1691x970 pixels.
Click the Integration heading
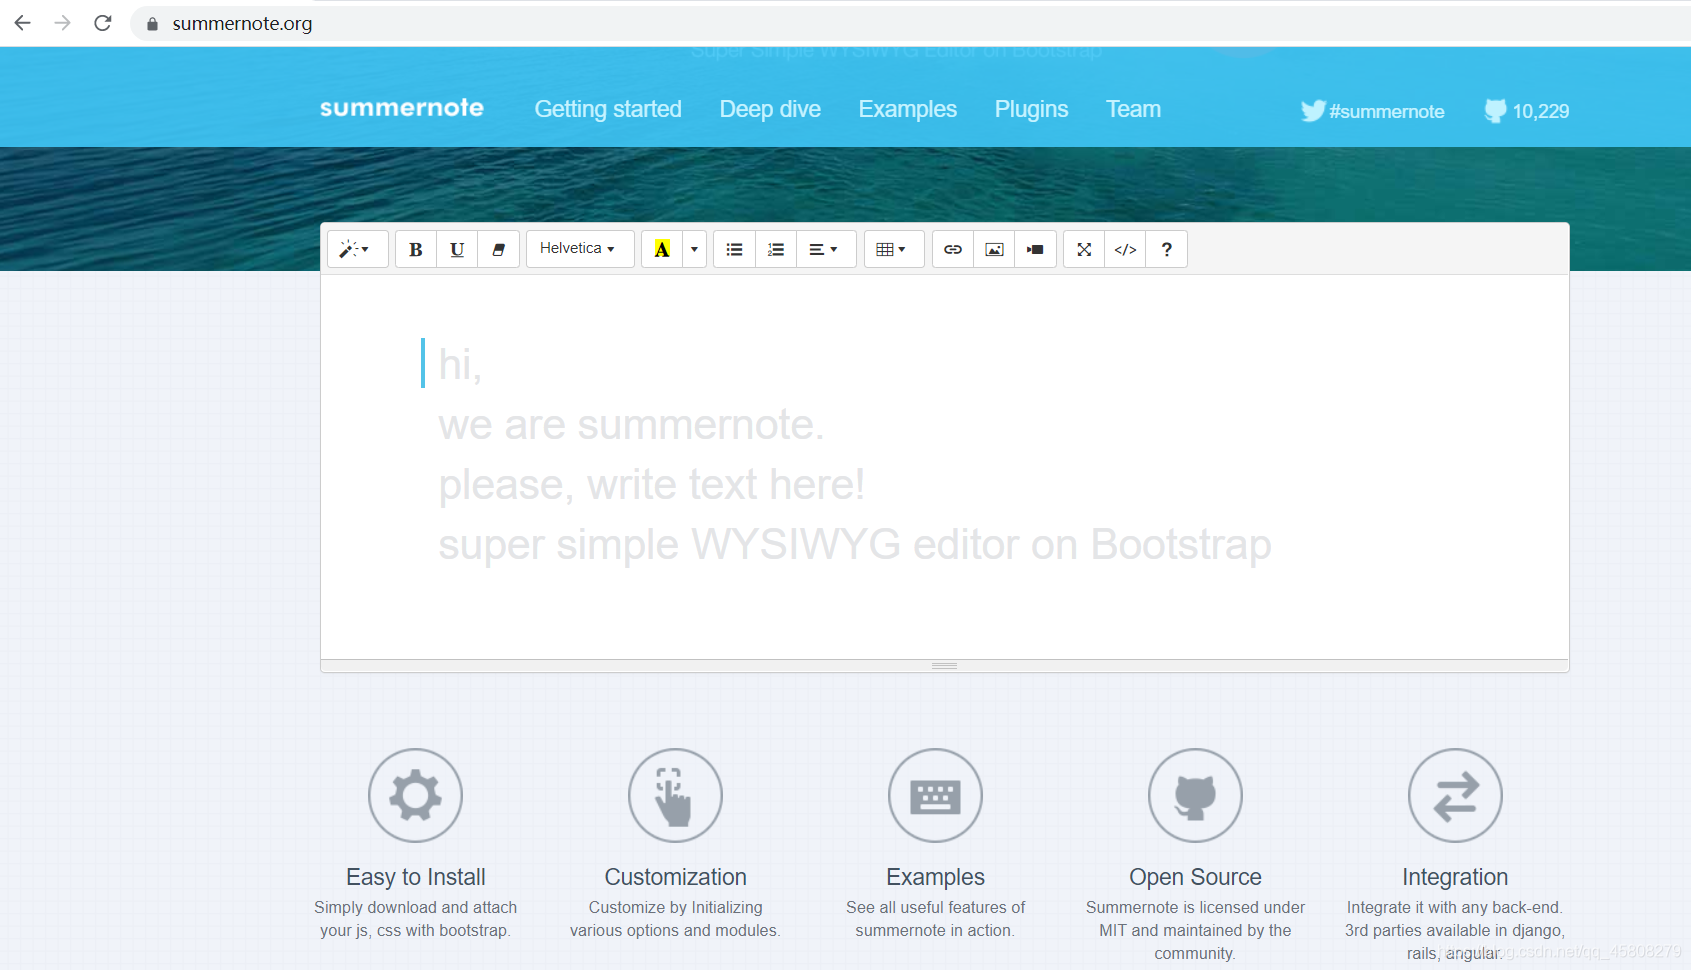1455,877
